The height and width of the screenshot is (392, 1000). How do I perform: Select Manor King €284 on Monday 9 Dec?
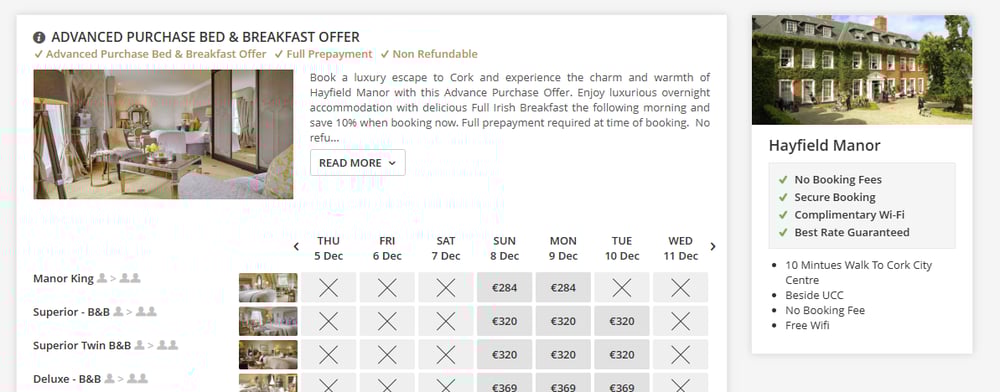click(563, 287)
